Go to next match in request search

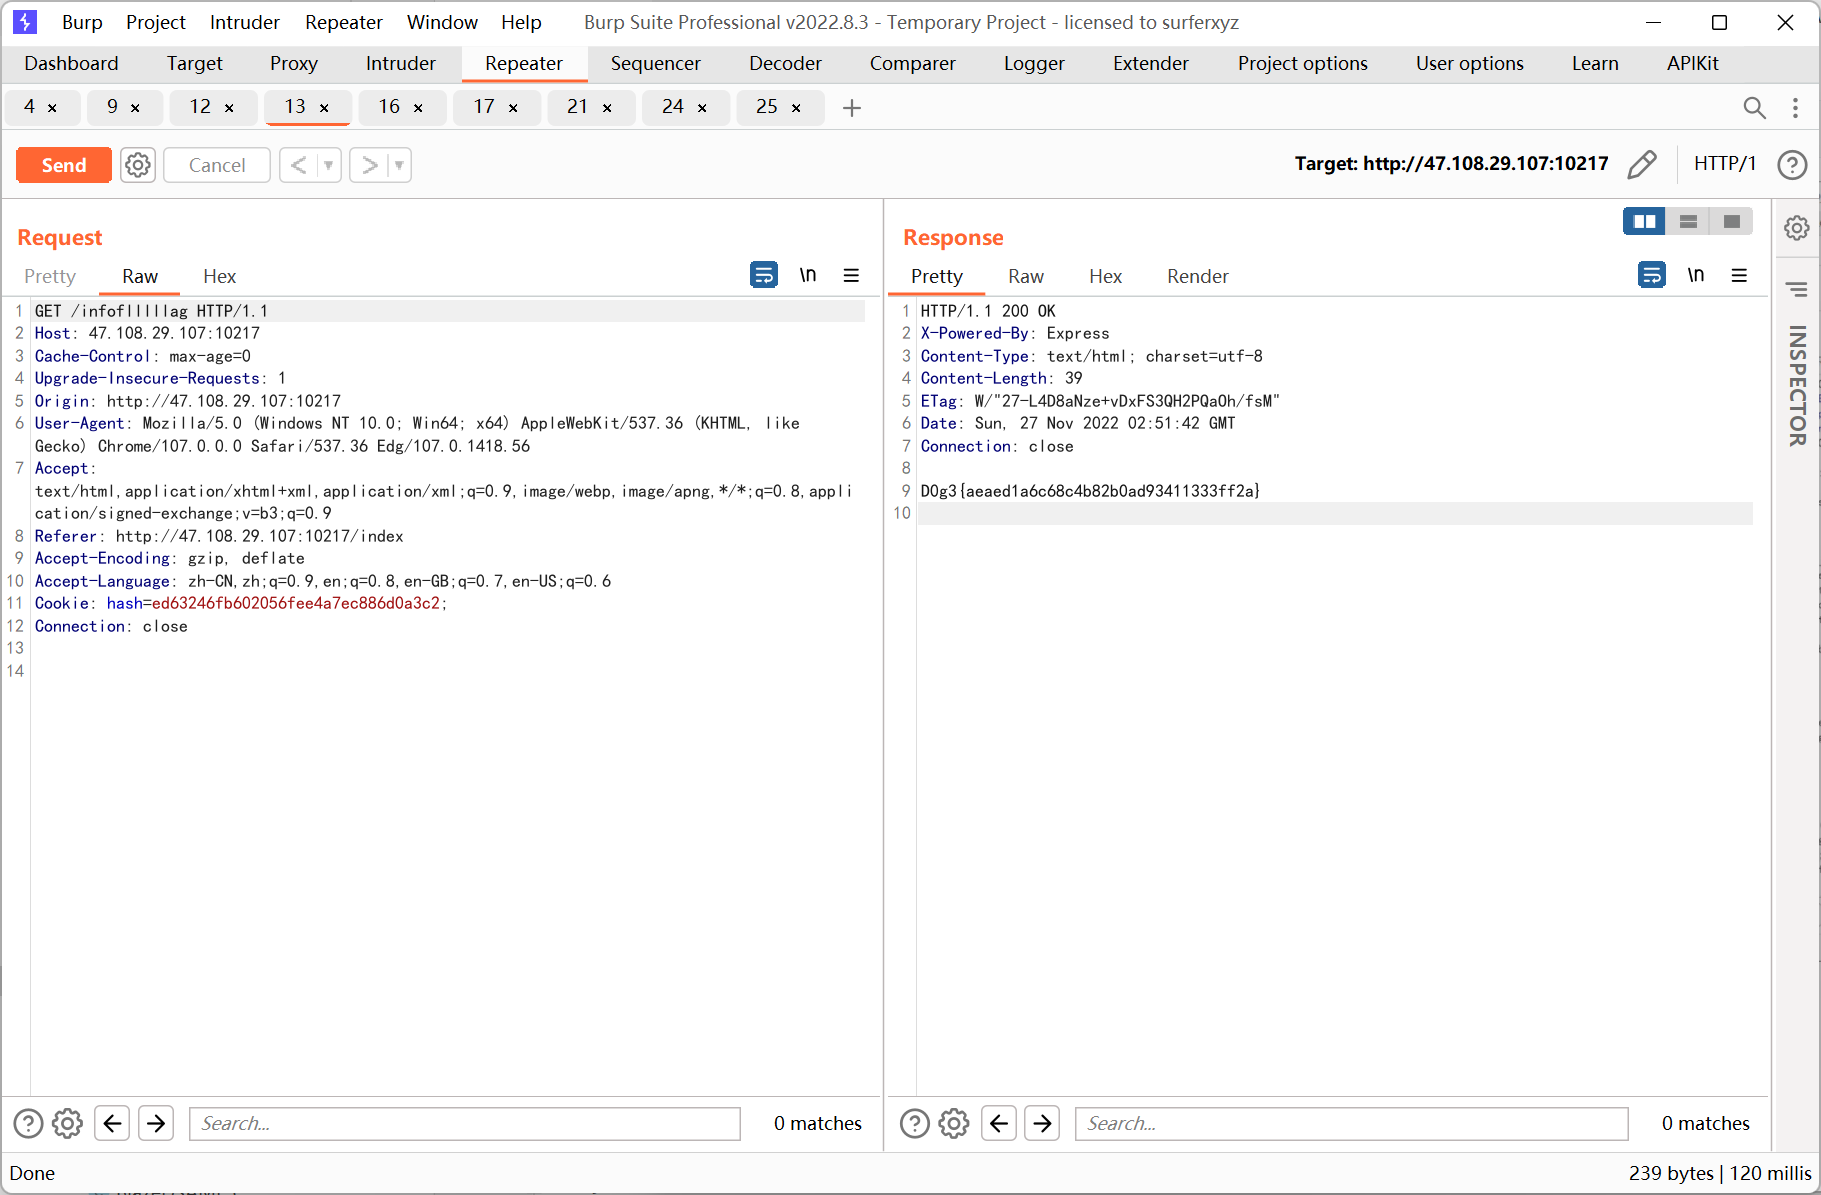click(x=156, y=1123)
